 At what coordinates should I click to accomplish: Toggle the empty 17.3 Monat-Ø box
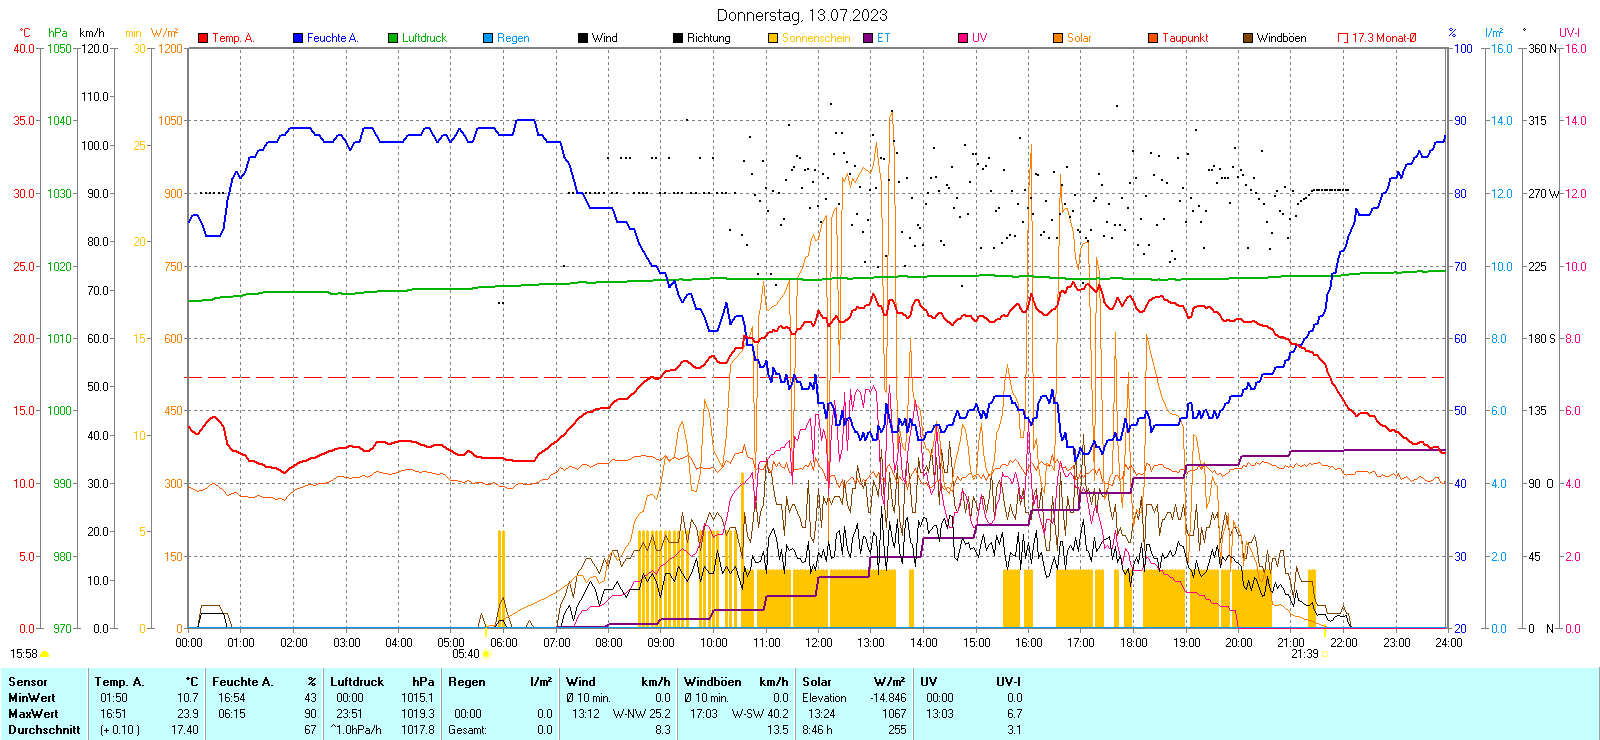1343,38
